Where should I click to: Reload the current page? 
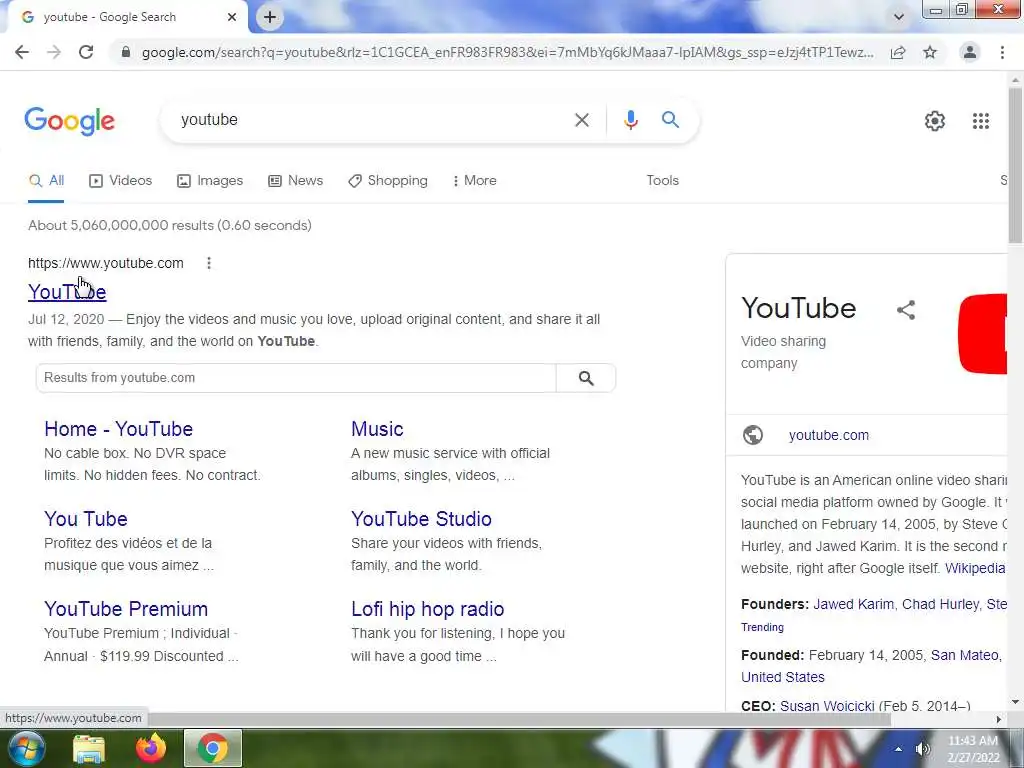pos(86,52)
